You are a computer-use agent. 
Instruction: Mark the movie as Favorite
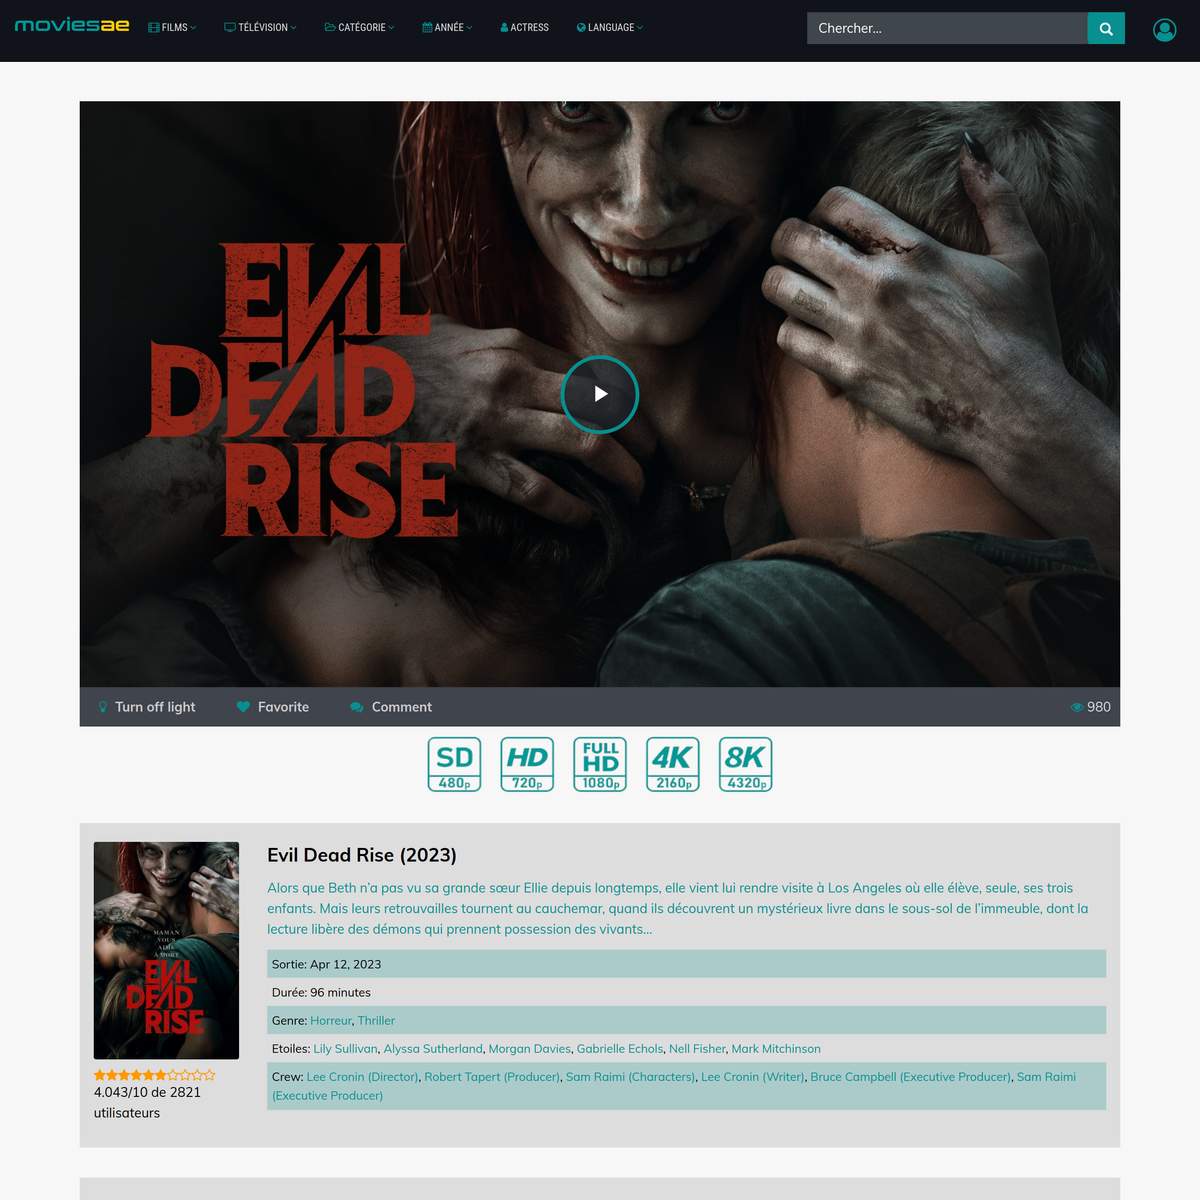(273, 707)
